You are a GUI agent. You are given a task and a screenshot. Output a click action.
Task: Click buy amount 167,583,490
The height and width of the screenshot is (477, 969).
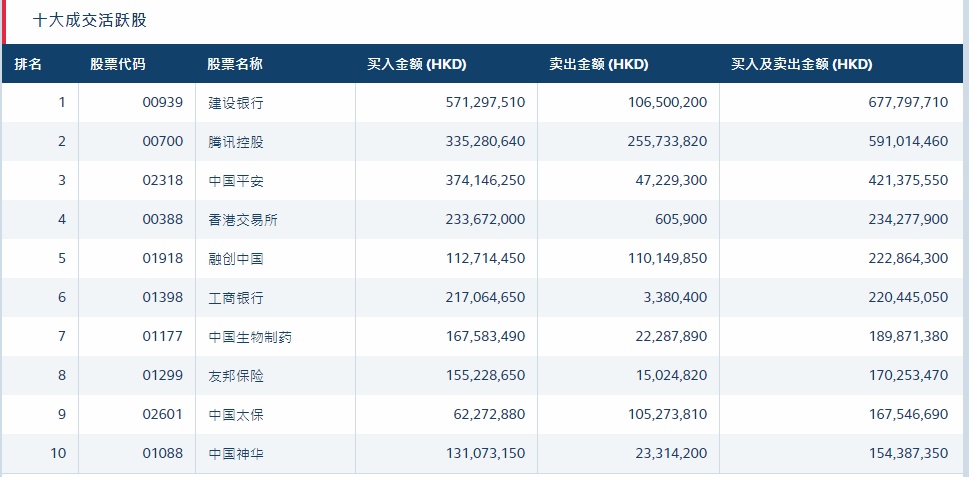485,336
